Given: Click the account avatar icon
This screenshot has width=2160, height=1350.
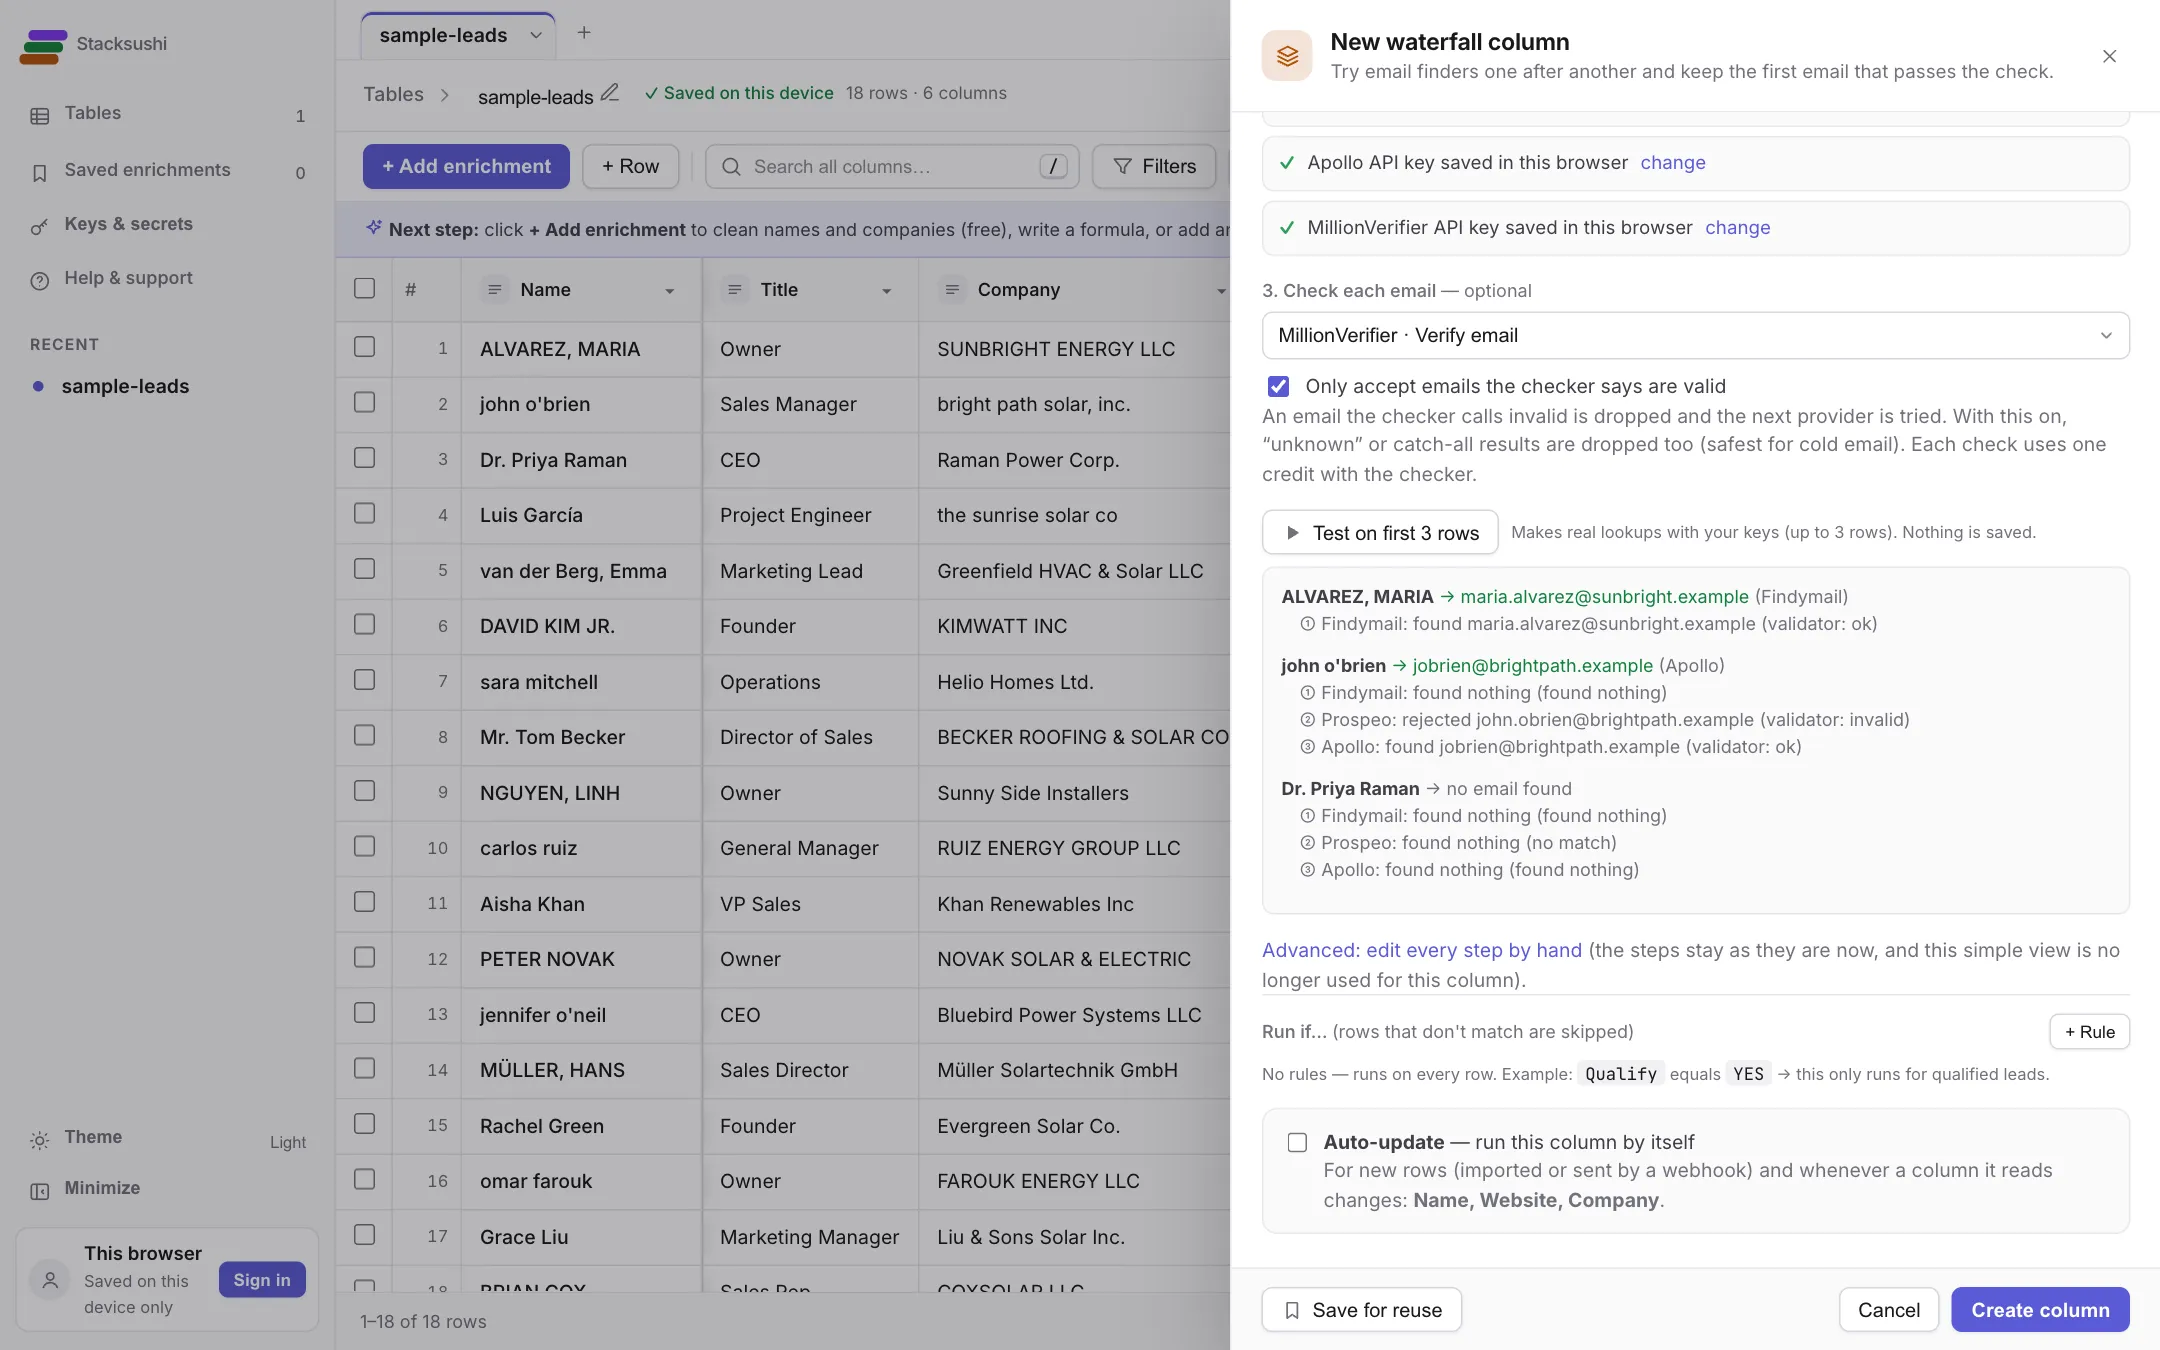Looking at the screenshot, I should click(50, 1279).
